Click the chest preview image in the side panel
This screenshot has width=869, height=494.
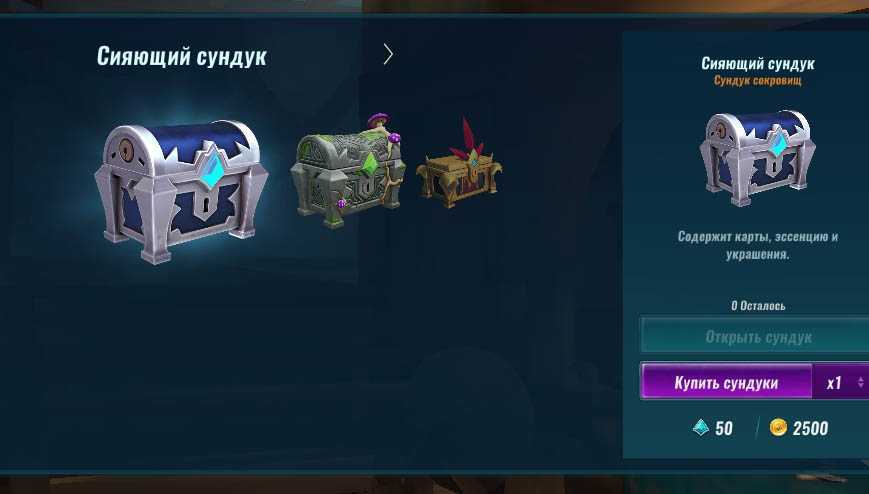coord(757,158)
